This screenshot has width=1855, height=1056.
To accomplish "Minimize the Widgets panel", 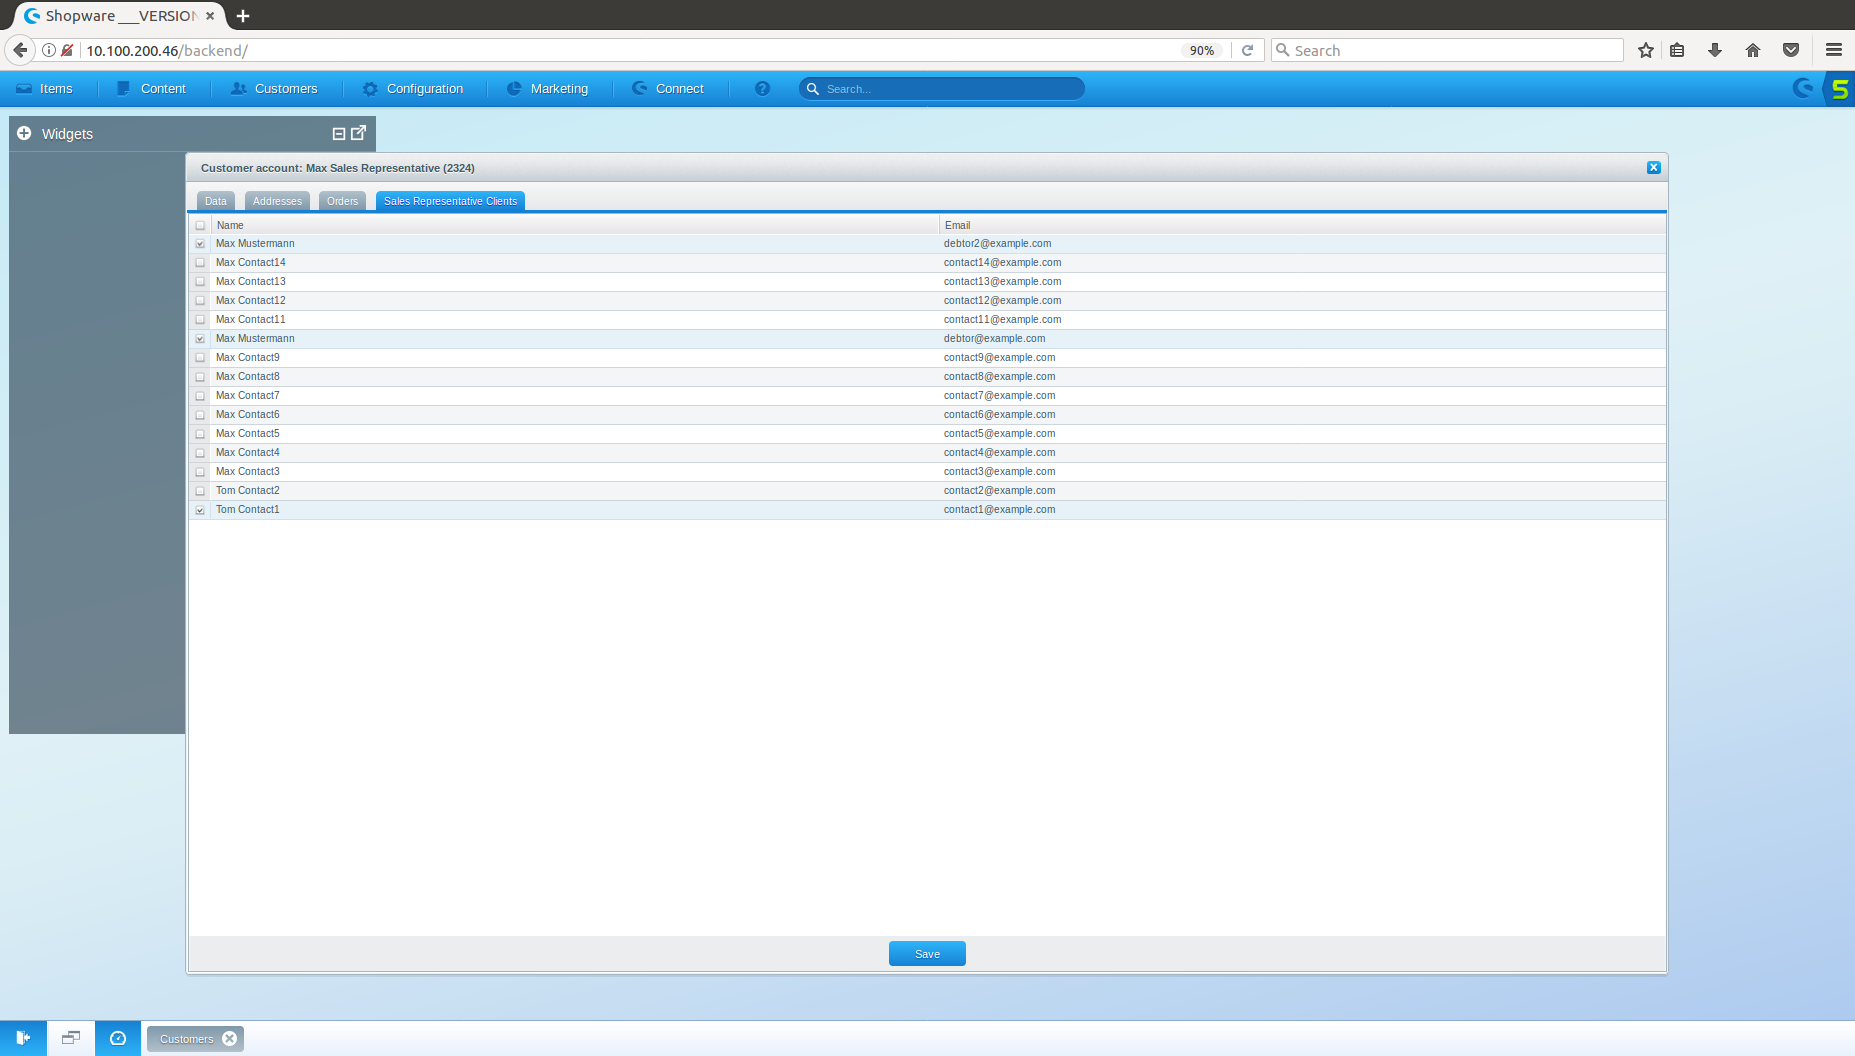I will pyautogui.click(x=339, y=133).
